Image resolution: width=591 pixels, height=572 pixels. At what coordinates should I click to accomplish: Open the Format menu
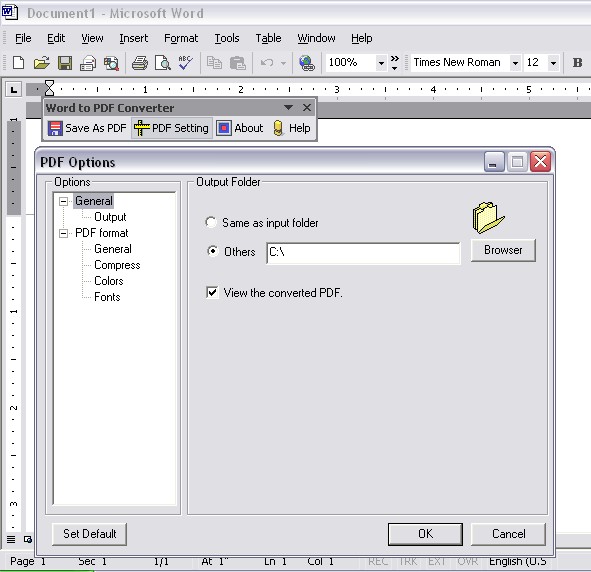181,38
